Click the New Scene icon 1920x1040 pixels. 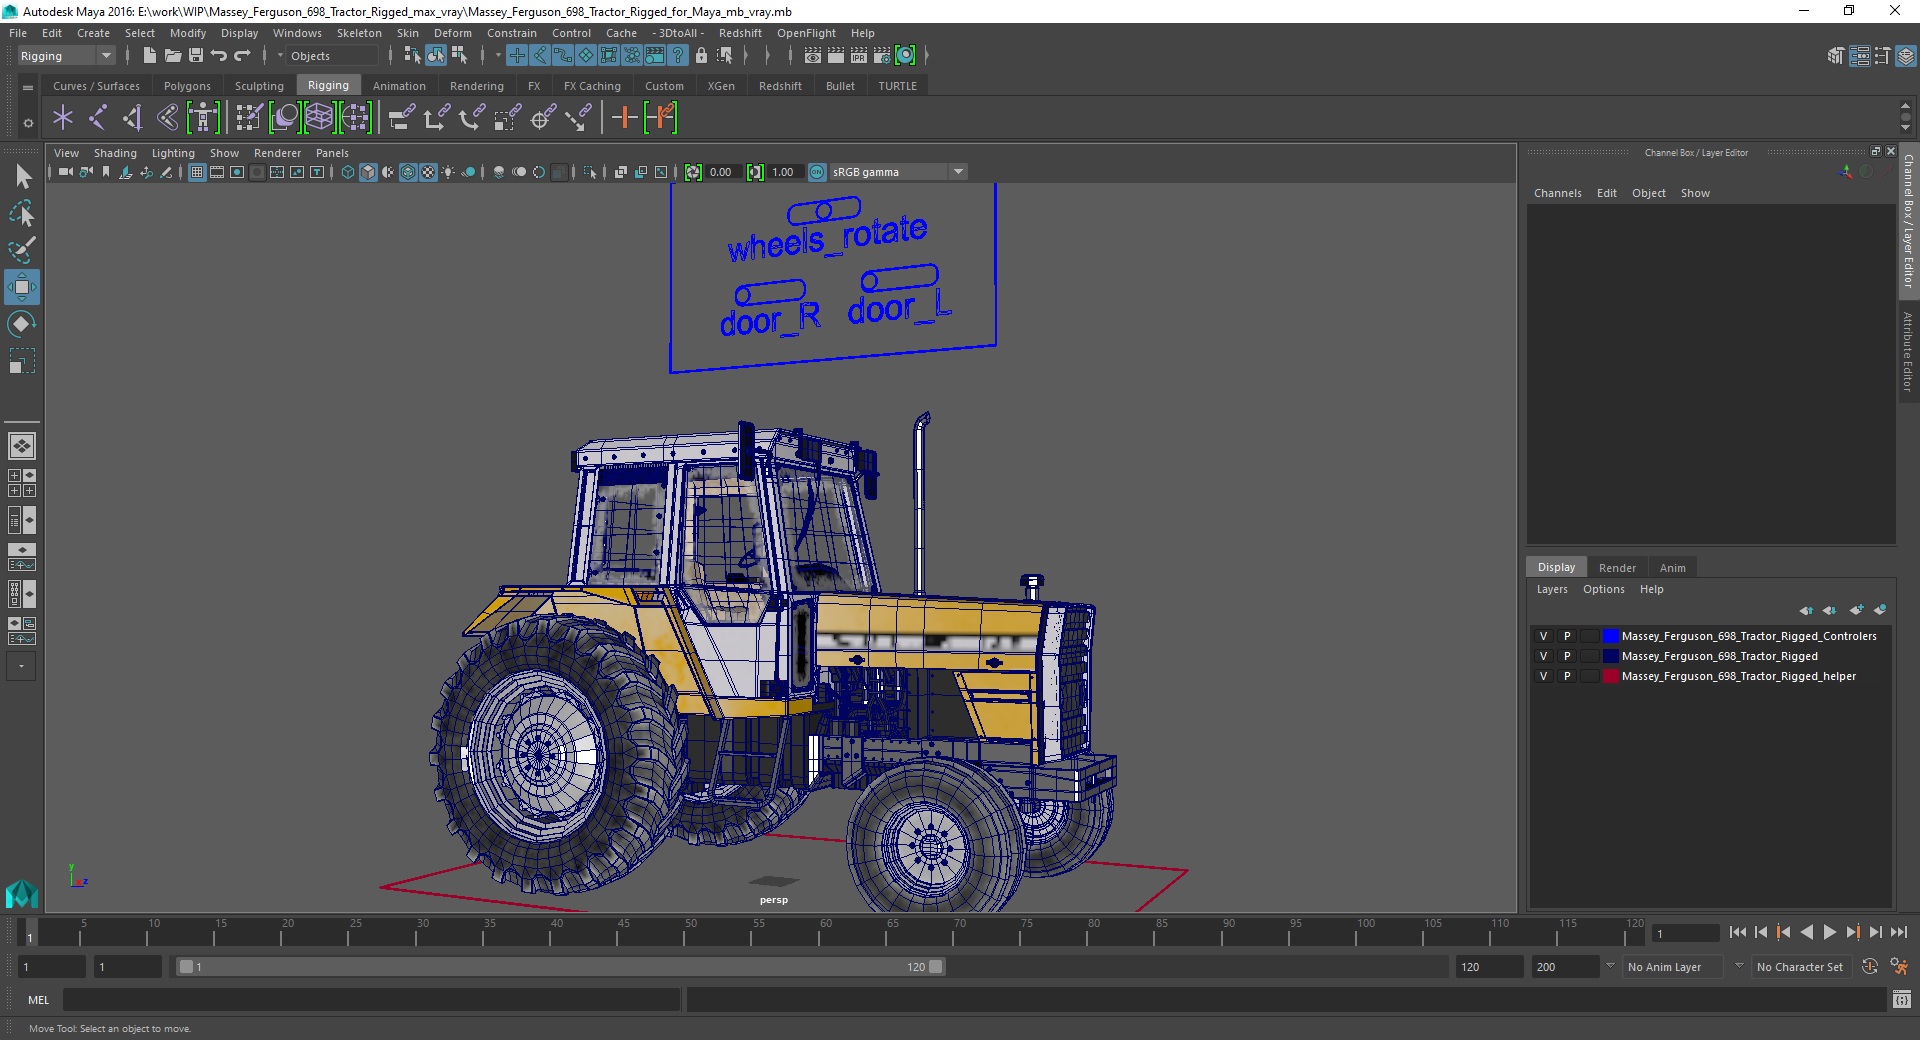click(x=149, y=56)
